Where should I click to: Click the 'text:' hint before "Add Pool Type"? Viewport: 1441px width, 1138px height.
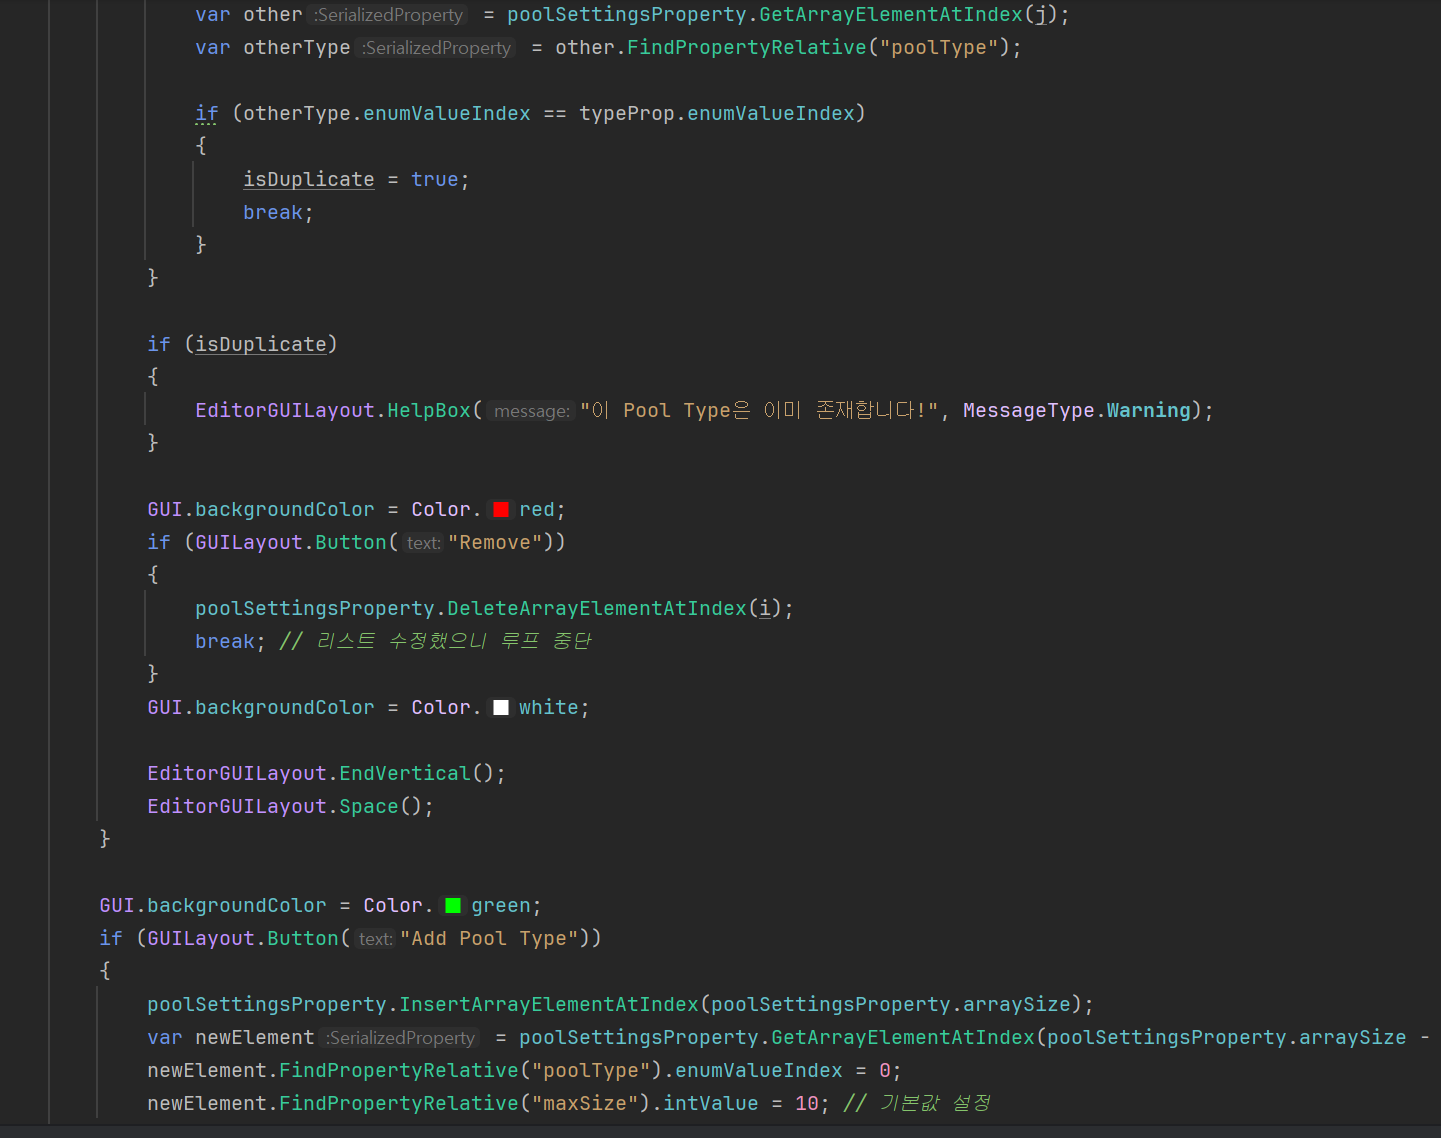click(375, 939)
